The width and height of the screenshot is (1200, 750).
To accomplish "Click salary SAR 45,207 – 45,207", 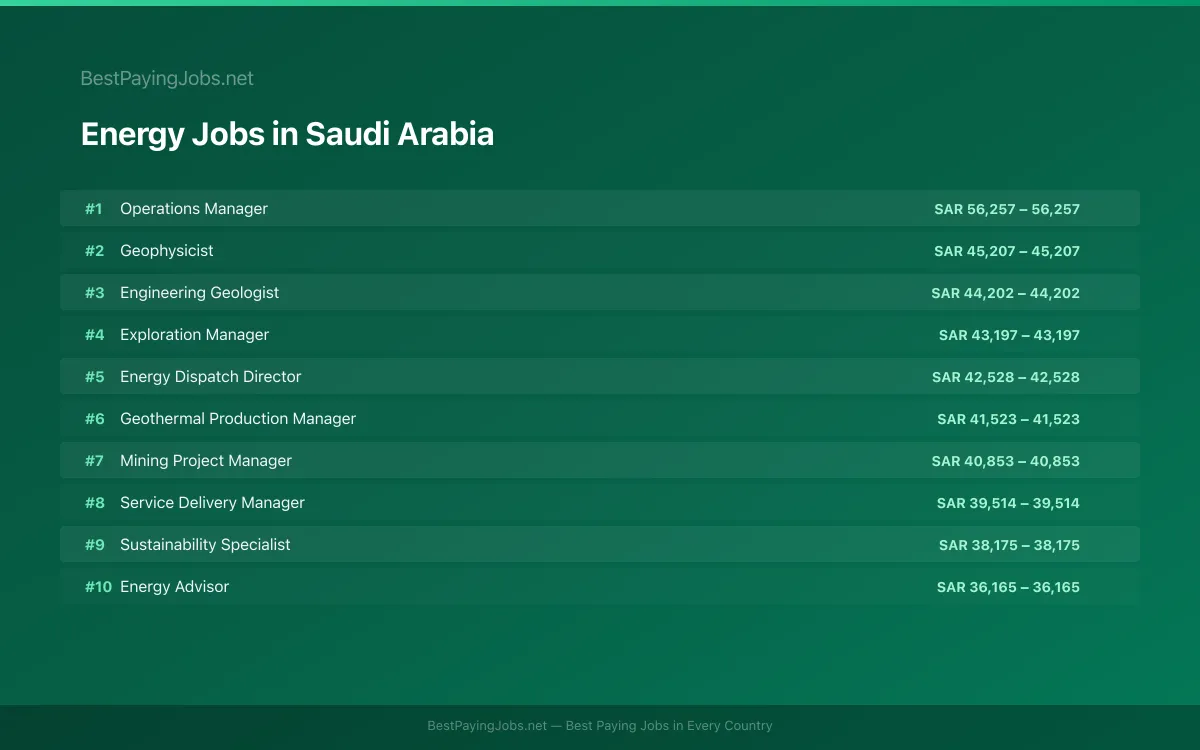I will (x=1007, y=251).
